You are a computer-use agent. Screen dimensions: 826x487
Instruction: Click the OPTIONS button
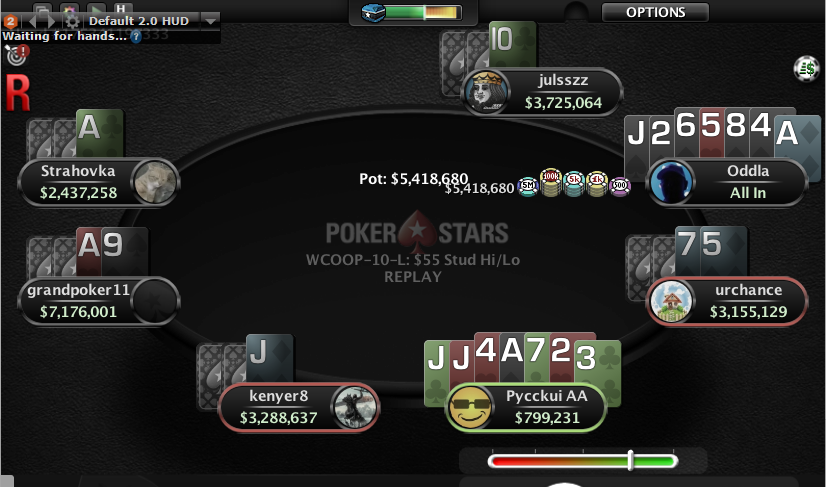[655, 12]
